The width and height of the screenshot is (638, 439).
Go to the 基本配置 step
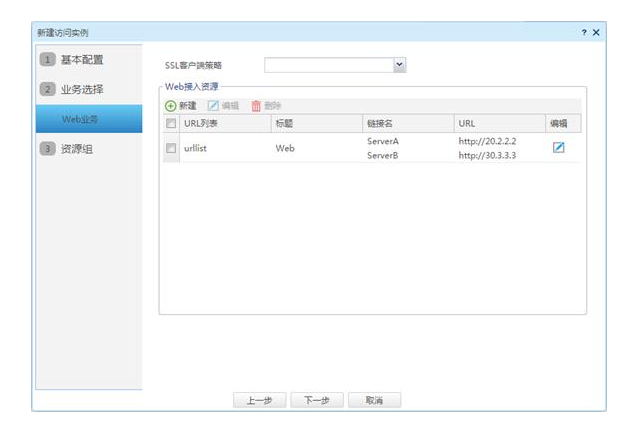(x=82, y=60)
